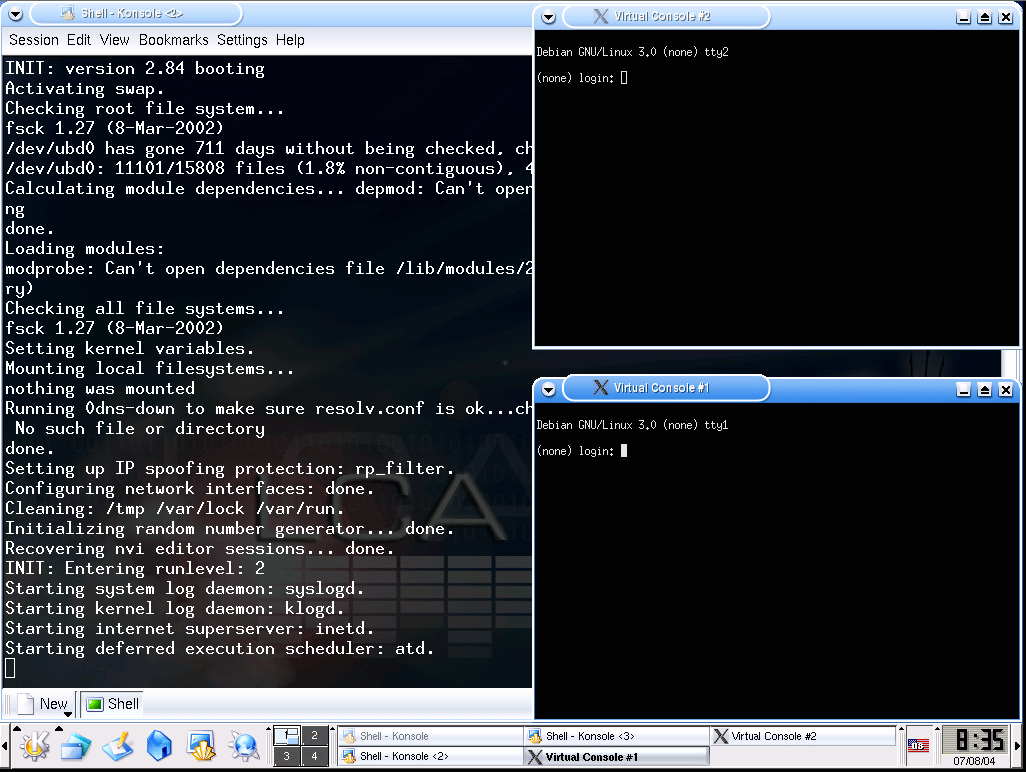The height and width of the screenshot is (772, 1026).
Task: Click the page icon on the New session button
Action: click(x=26, y=704)
